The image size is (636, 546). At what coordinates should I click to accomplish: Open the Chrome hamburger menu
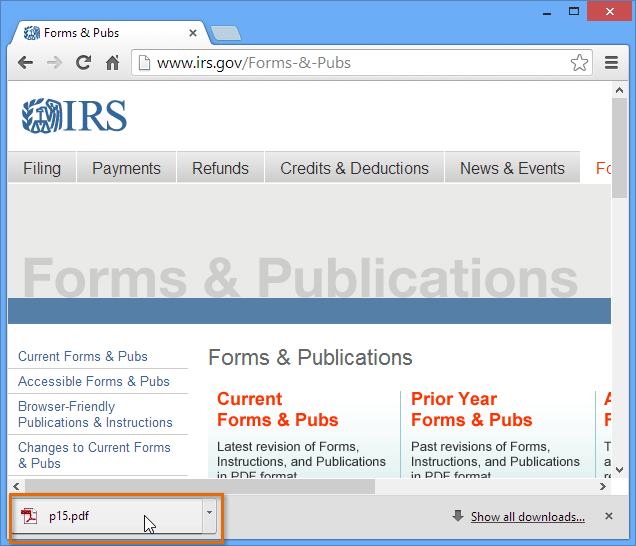pos(611,62)
